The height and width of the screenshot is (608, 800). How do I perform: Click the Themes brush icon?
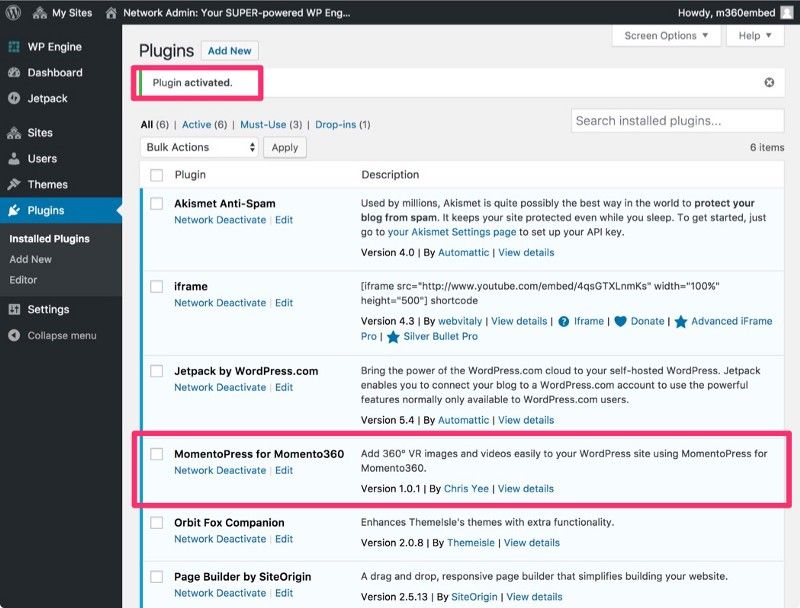click(14, 184)
